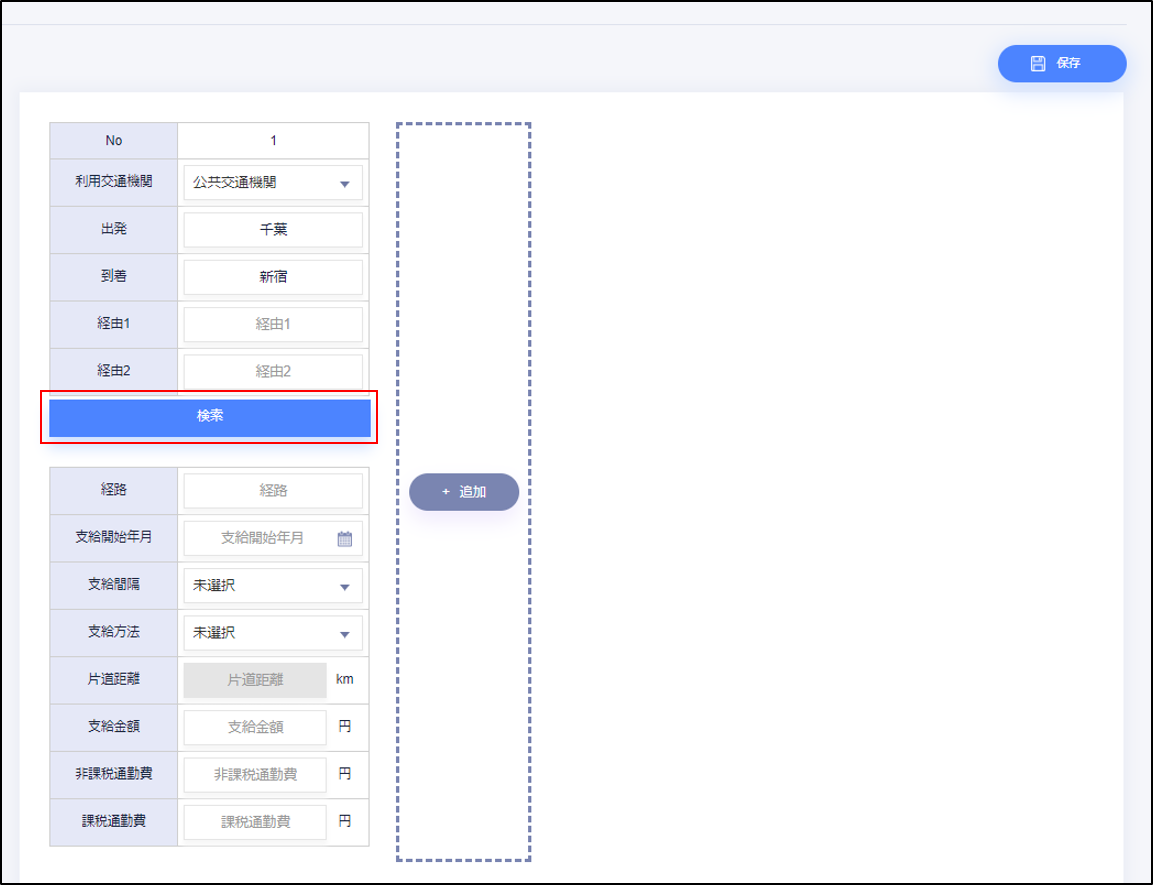Focus the 出発 field containing 千葉
This screenshot has width=1153, height=885.
click(x=272, y=230)
